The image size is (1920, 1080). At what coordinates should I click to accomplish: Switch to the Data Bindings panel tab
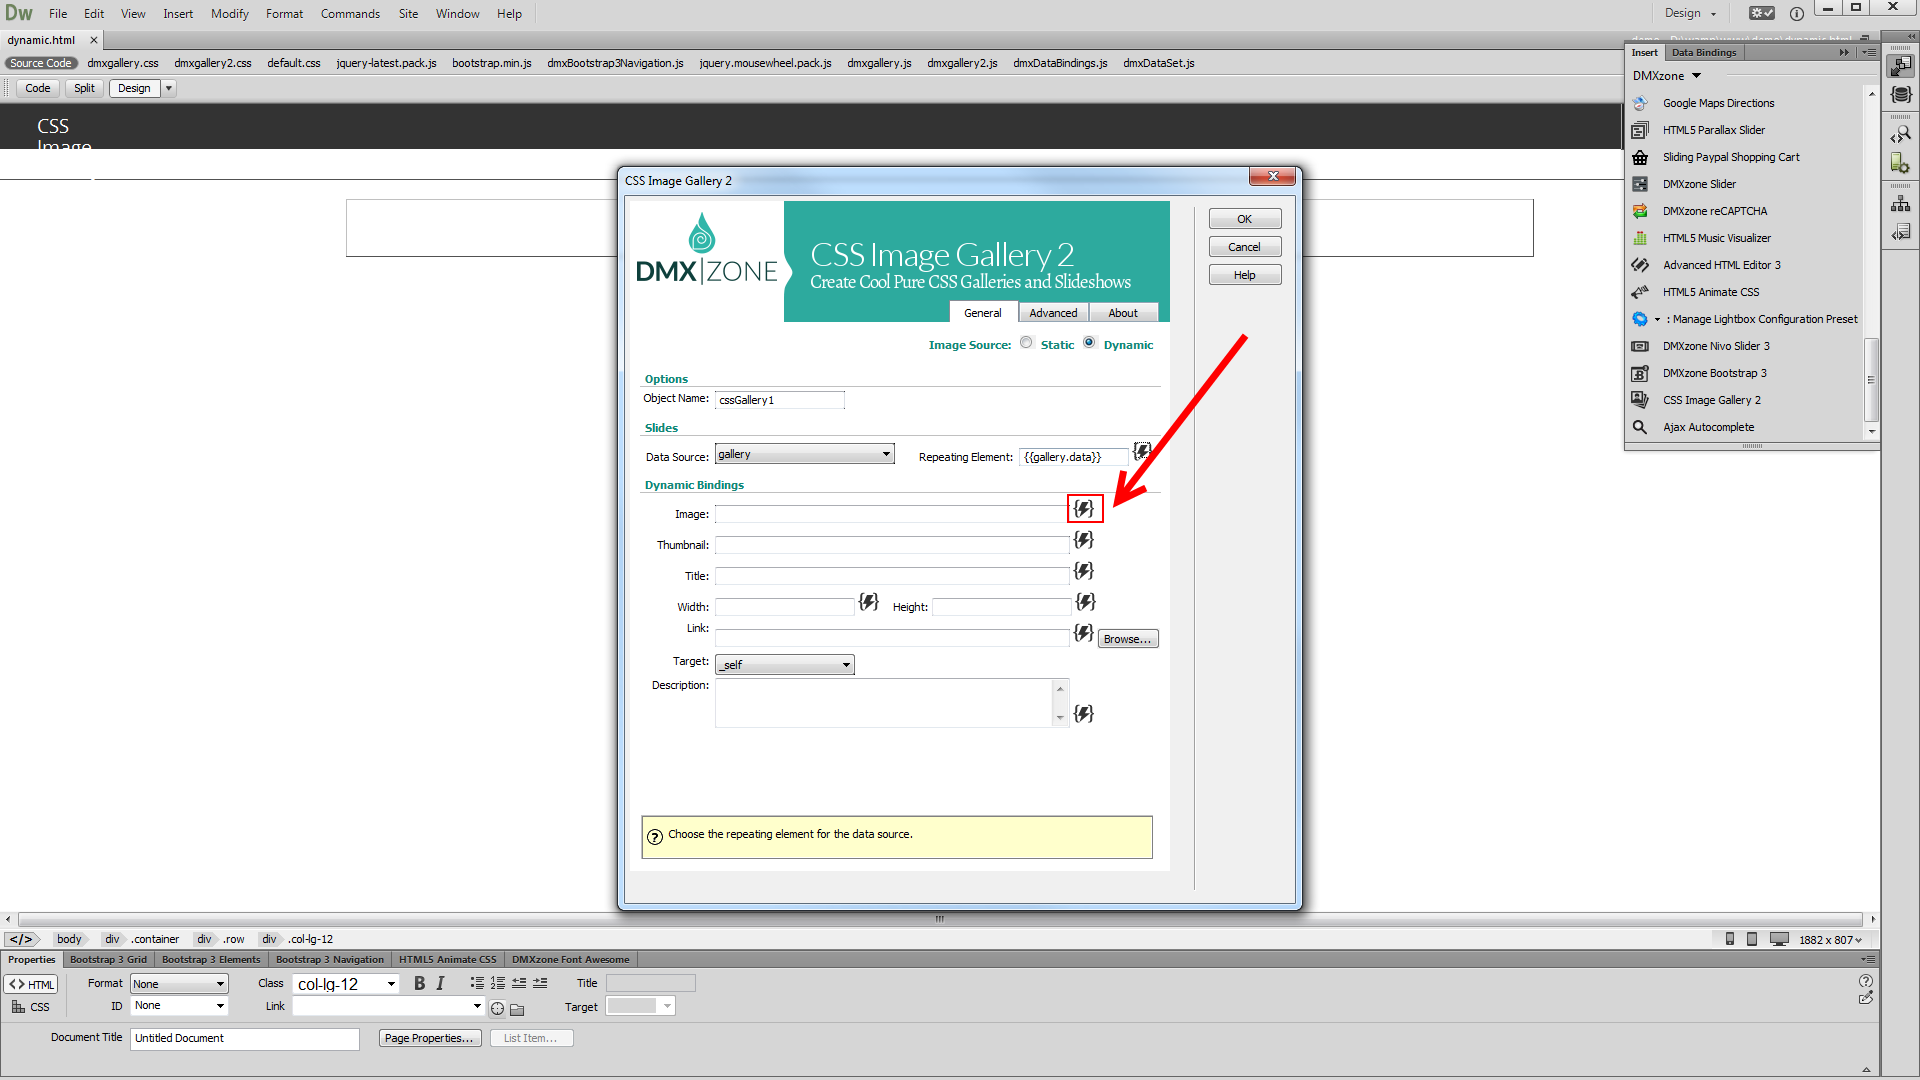click(1704, 52)
